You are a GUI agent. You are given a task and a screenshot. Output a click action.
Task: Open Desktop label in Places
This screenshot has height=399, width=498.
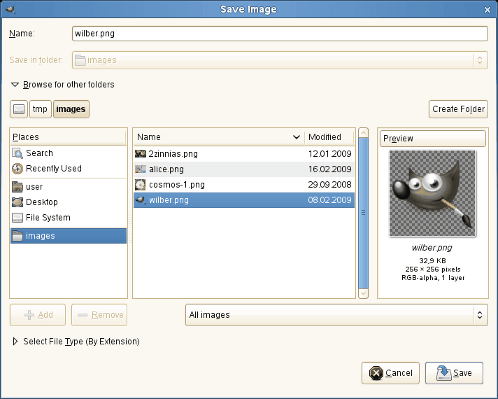click(42, 202)
